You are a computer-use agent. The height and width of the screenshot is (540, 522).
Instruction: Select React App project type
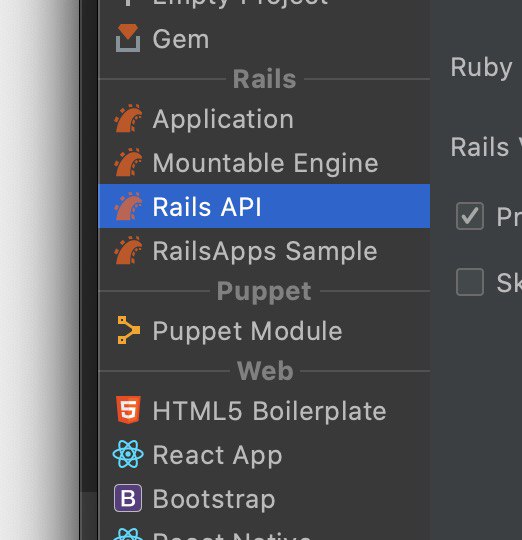point(264,455)
